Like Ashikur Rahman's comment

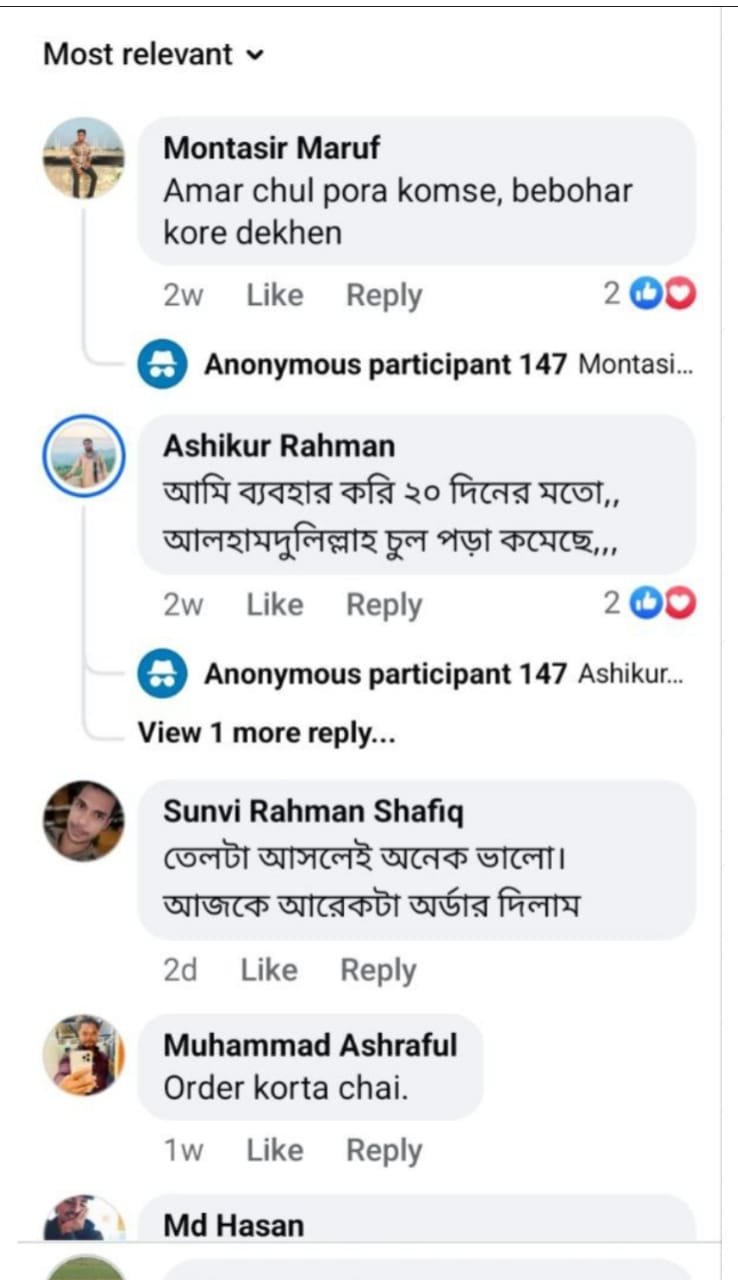tap(274, 605)
